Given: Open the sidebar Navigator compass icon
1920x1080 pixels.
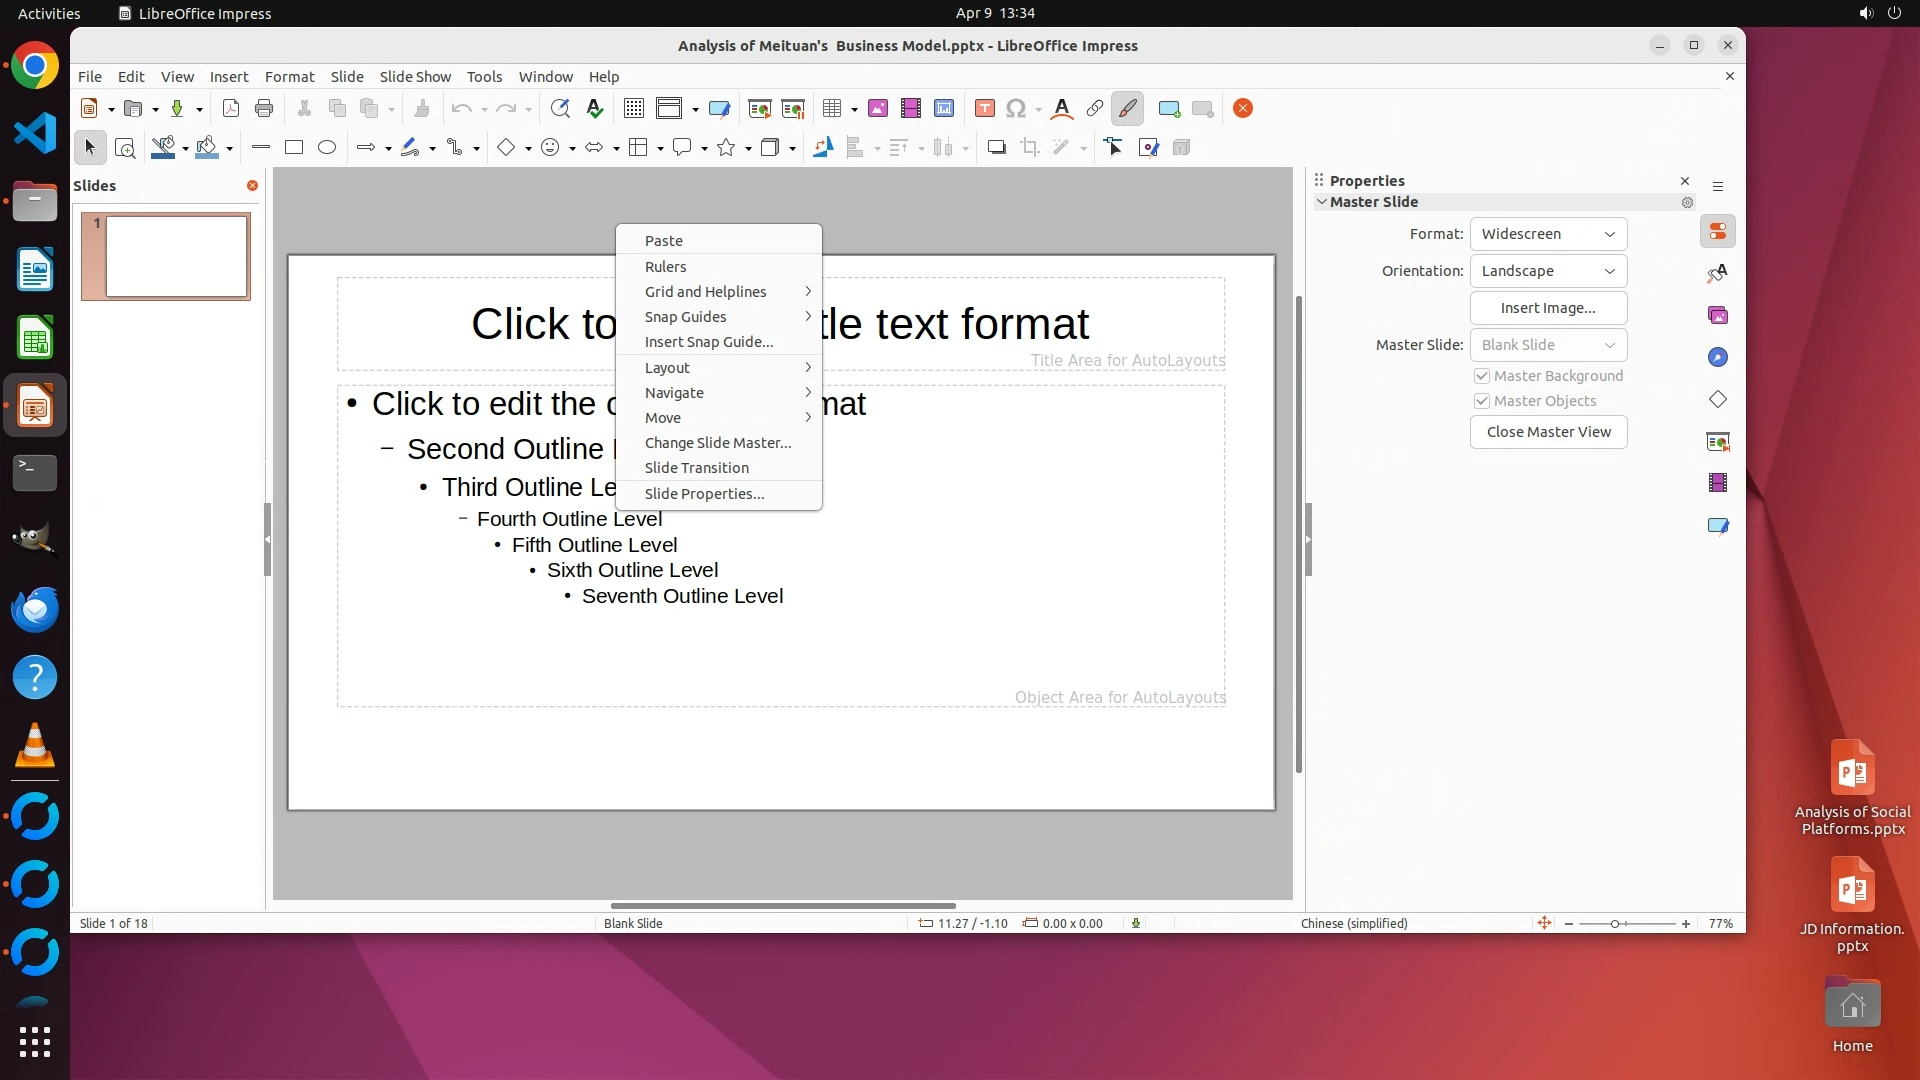Looking at the screenshot, I should coord(1718,358).
